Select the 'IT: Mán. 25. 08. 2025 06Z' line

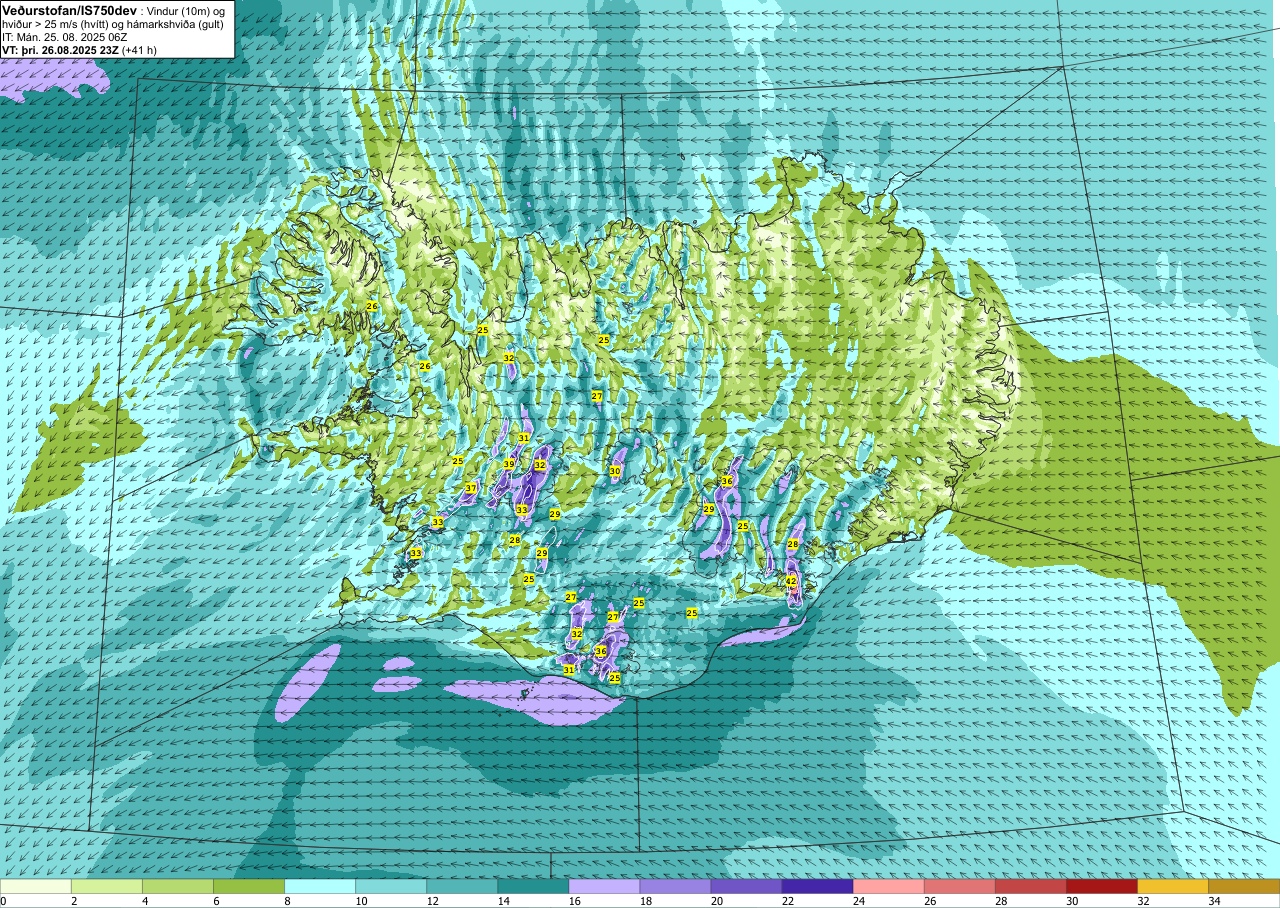pos(64,37)
